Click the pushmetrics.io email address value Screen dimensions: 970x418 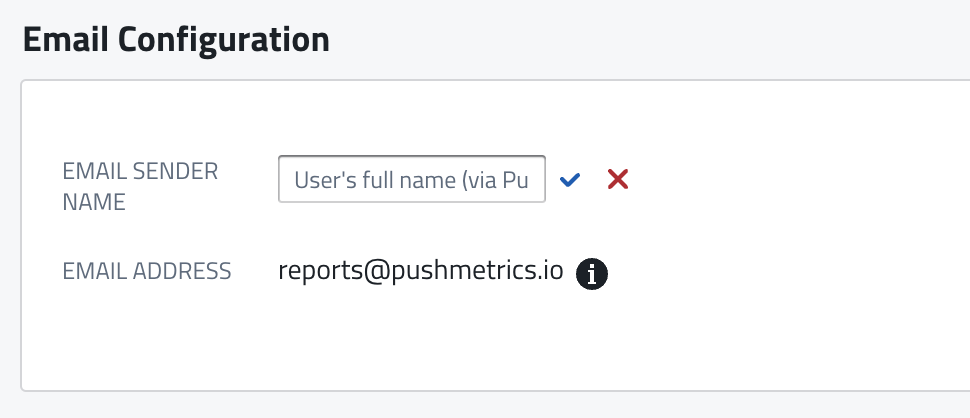(x=421, y=271)
